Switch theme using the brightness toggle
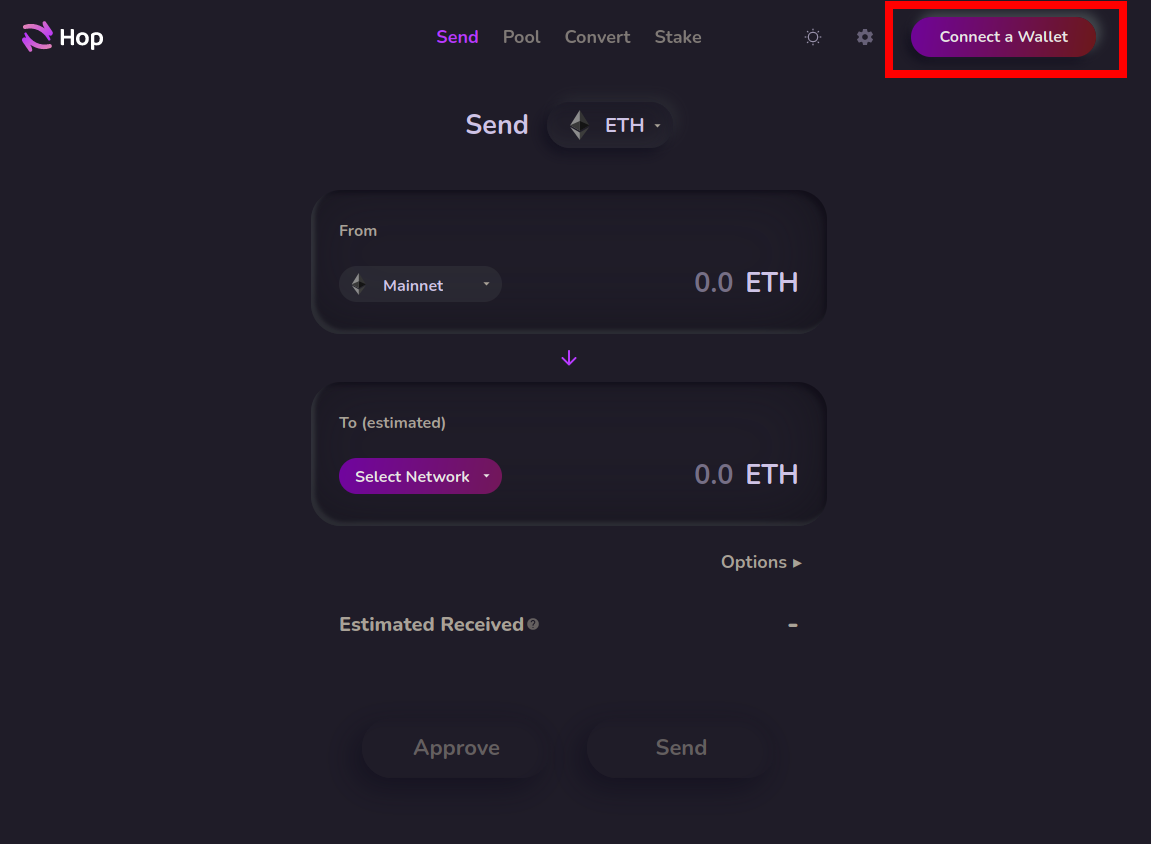Image resolution: width=1151 pixels, height=844 pixels. coord(812,36)
